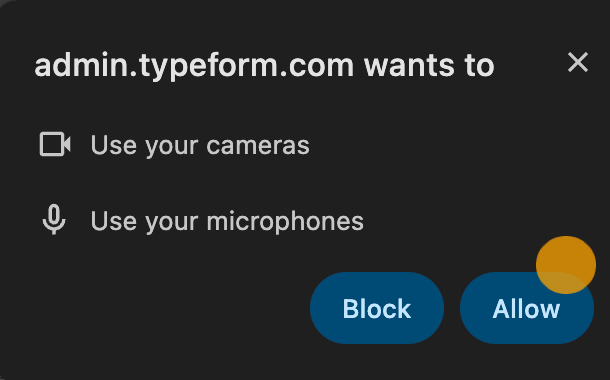
Task: Click the word 'microphones' in the request
Action: coord(285,221)
